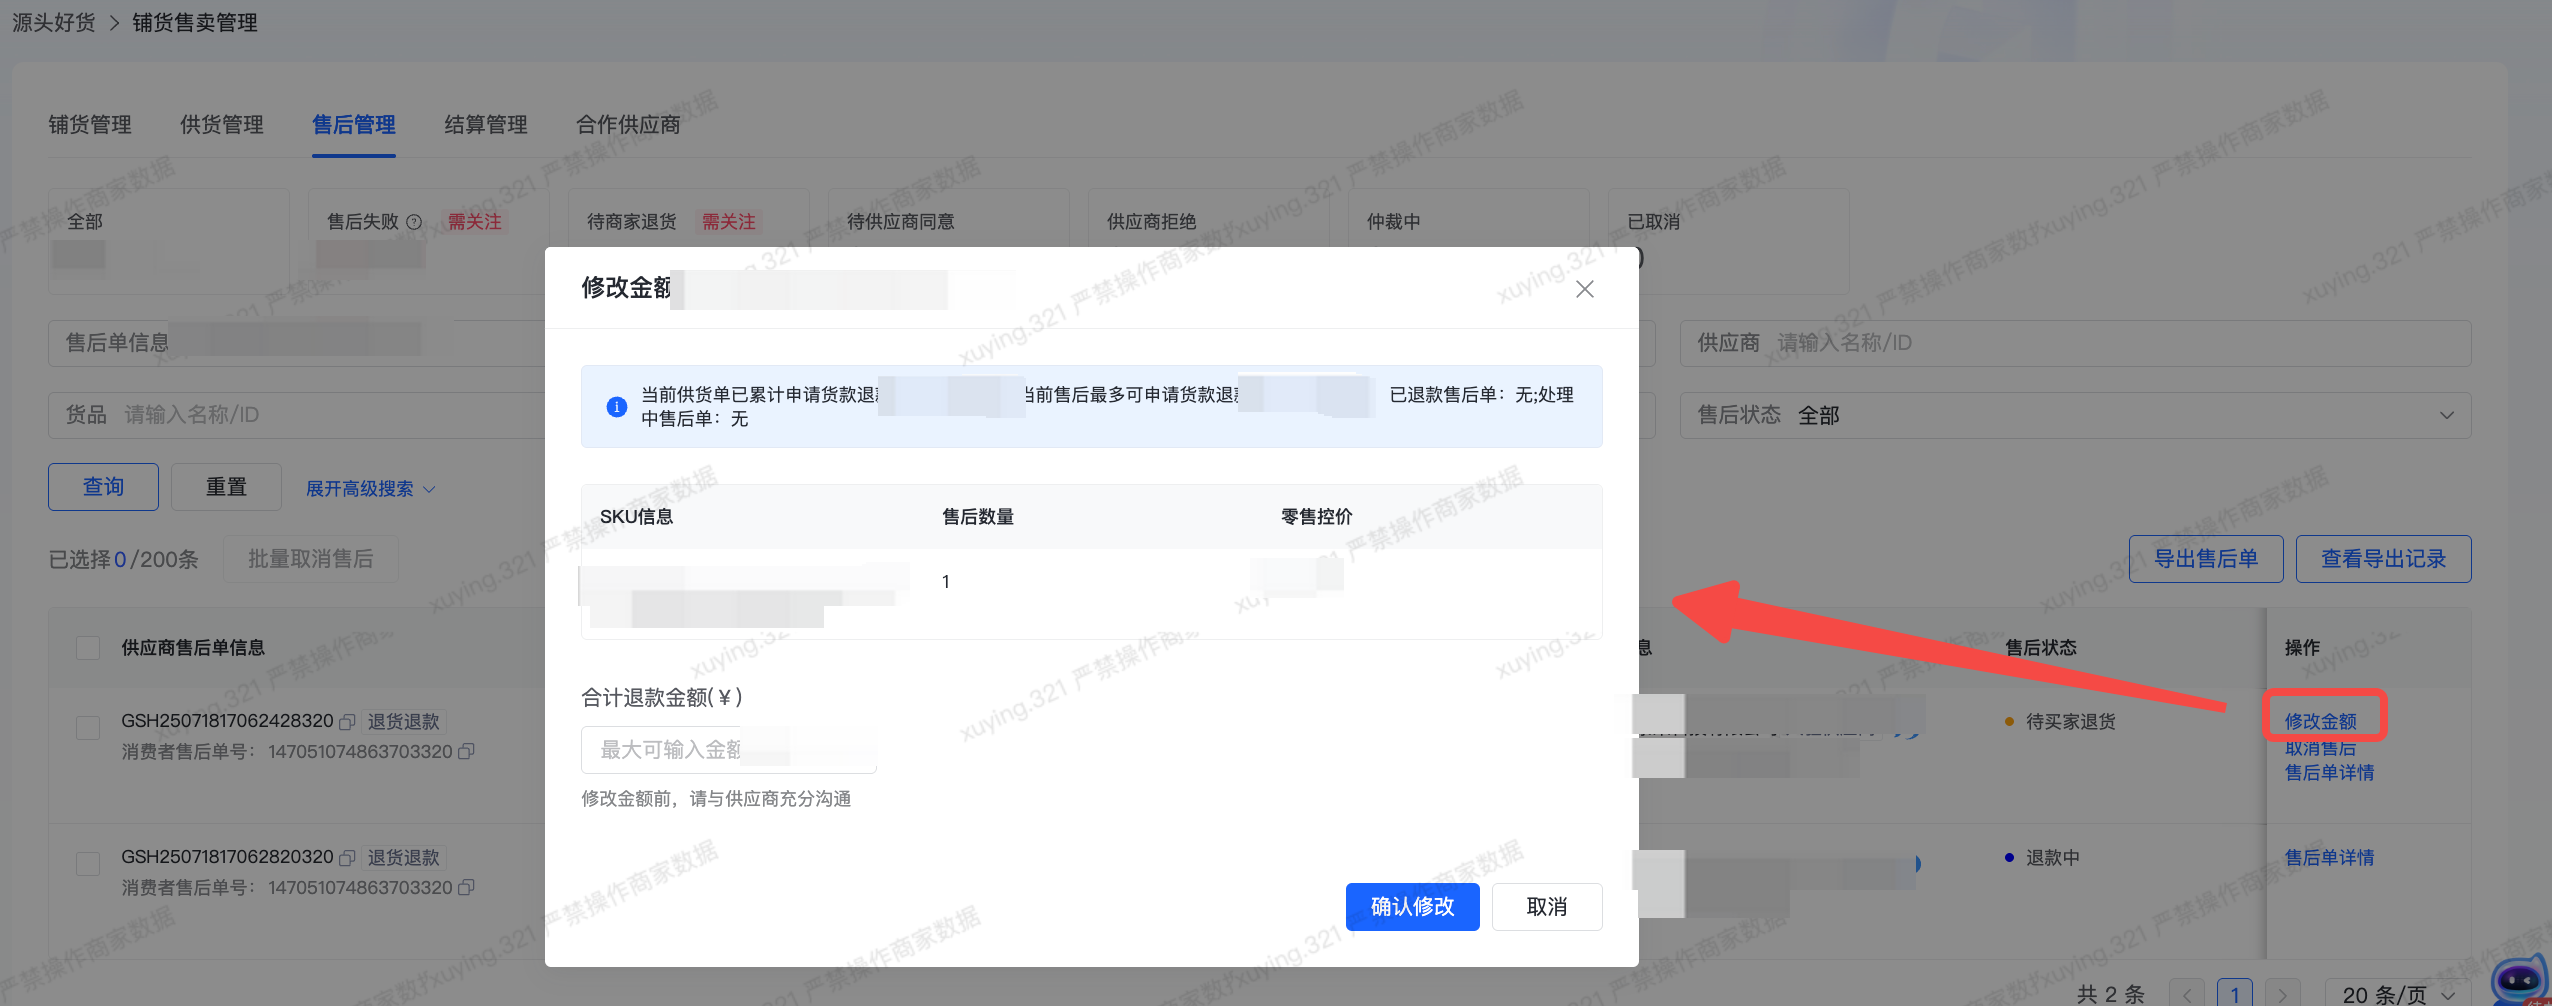Toggle select-all checkbox in table header

(x=88, y=648)
